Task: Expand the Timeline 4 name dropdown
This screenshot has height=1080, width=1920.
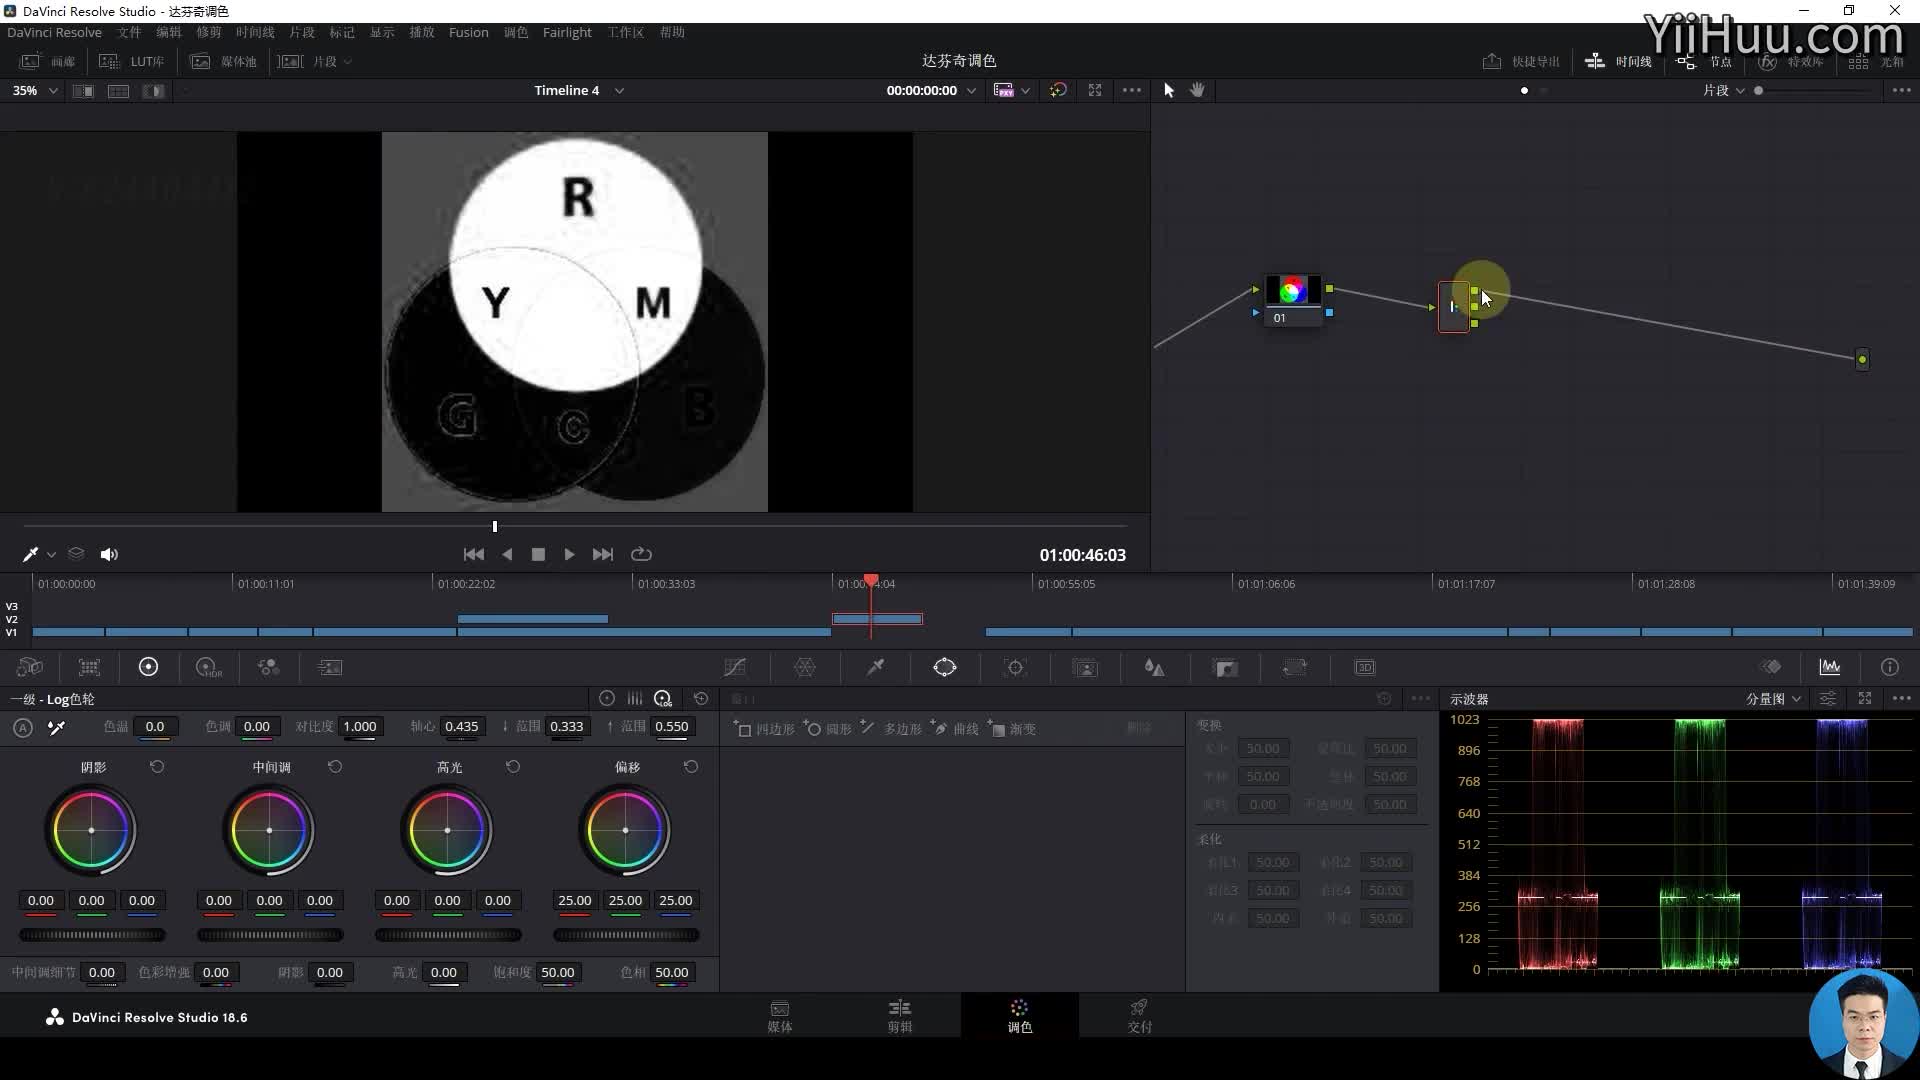Action: click(619, 90)
